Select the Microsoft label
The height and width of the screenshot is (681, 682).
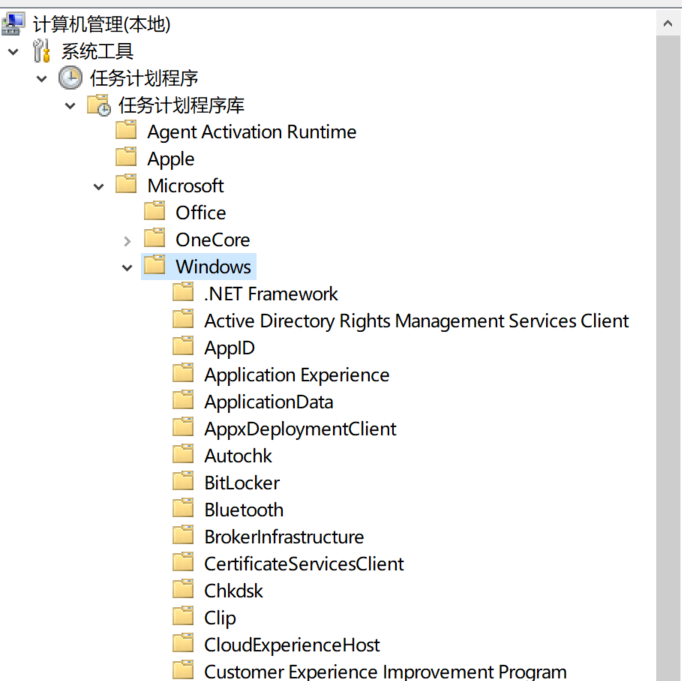186,186
